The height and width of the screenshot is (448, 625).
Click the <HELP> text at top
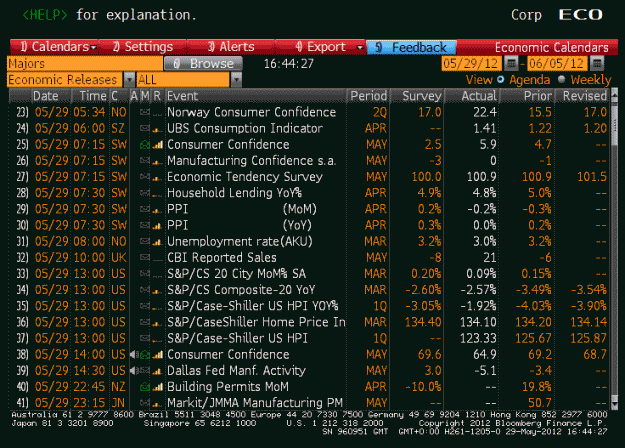45,15
